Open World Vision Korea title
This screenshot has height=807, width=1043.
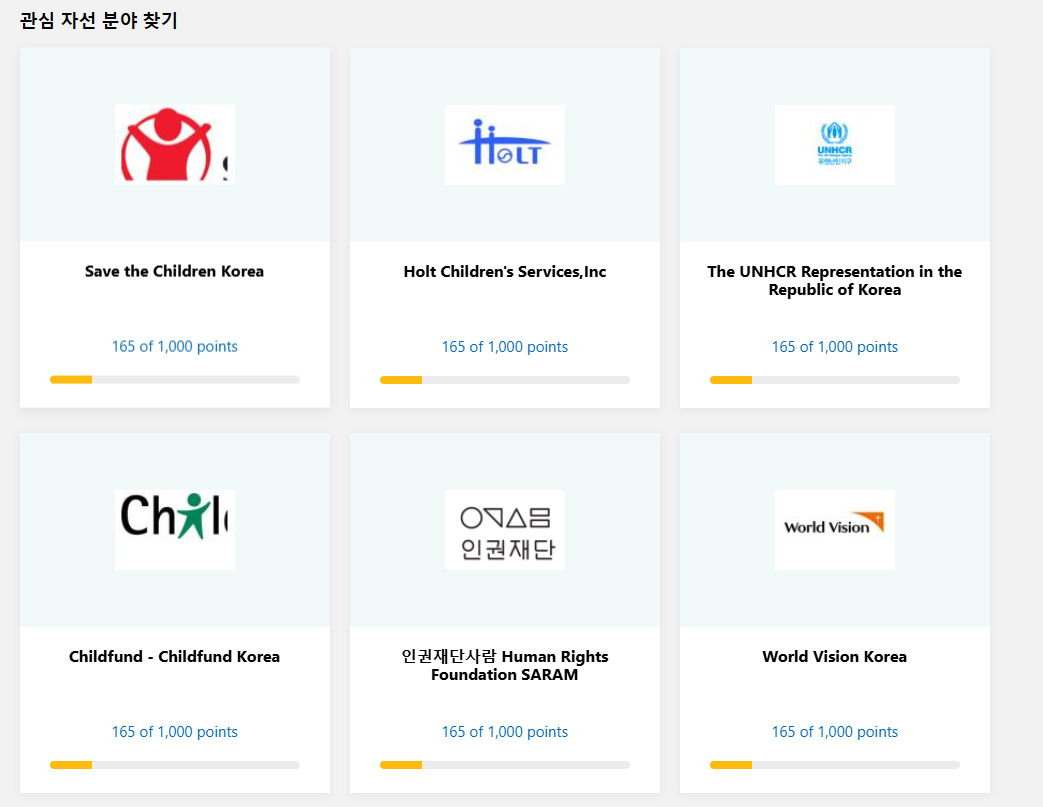click(835, 657)
